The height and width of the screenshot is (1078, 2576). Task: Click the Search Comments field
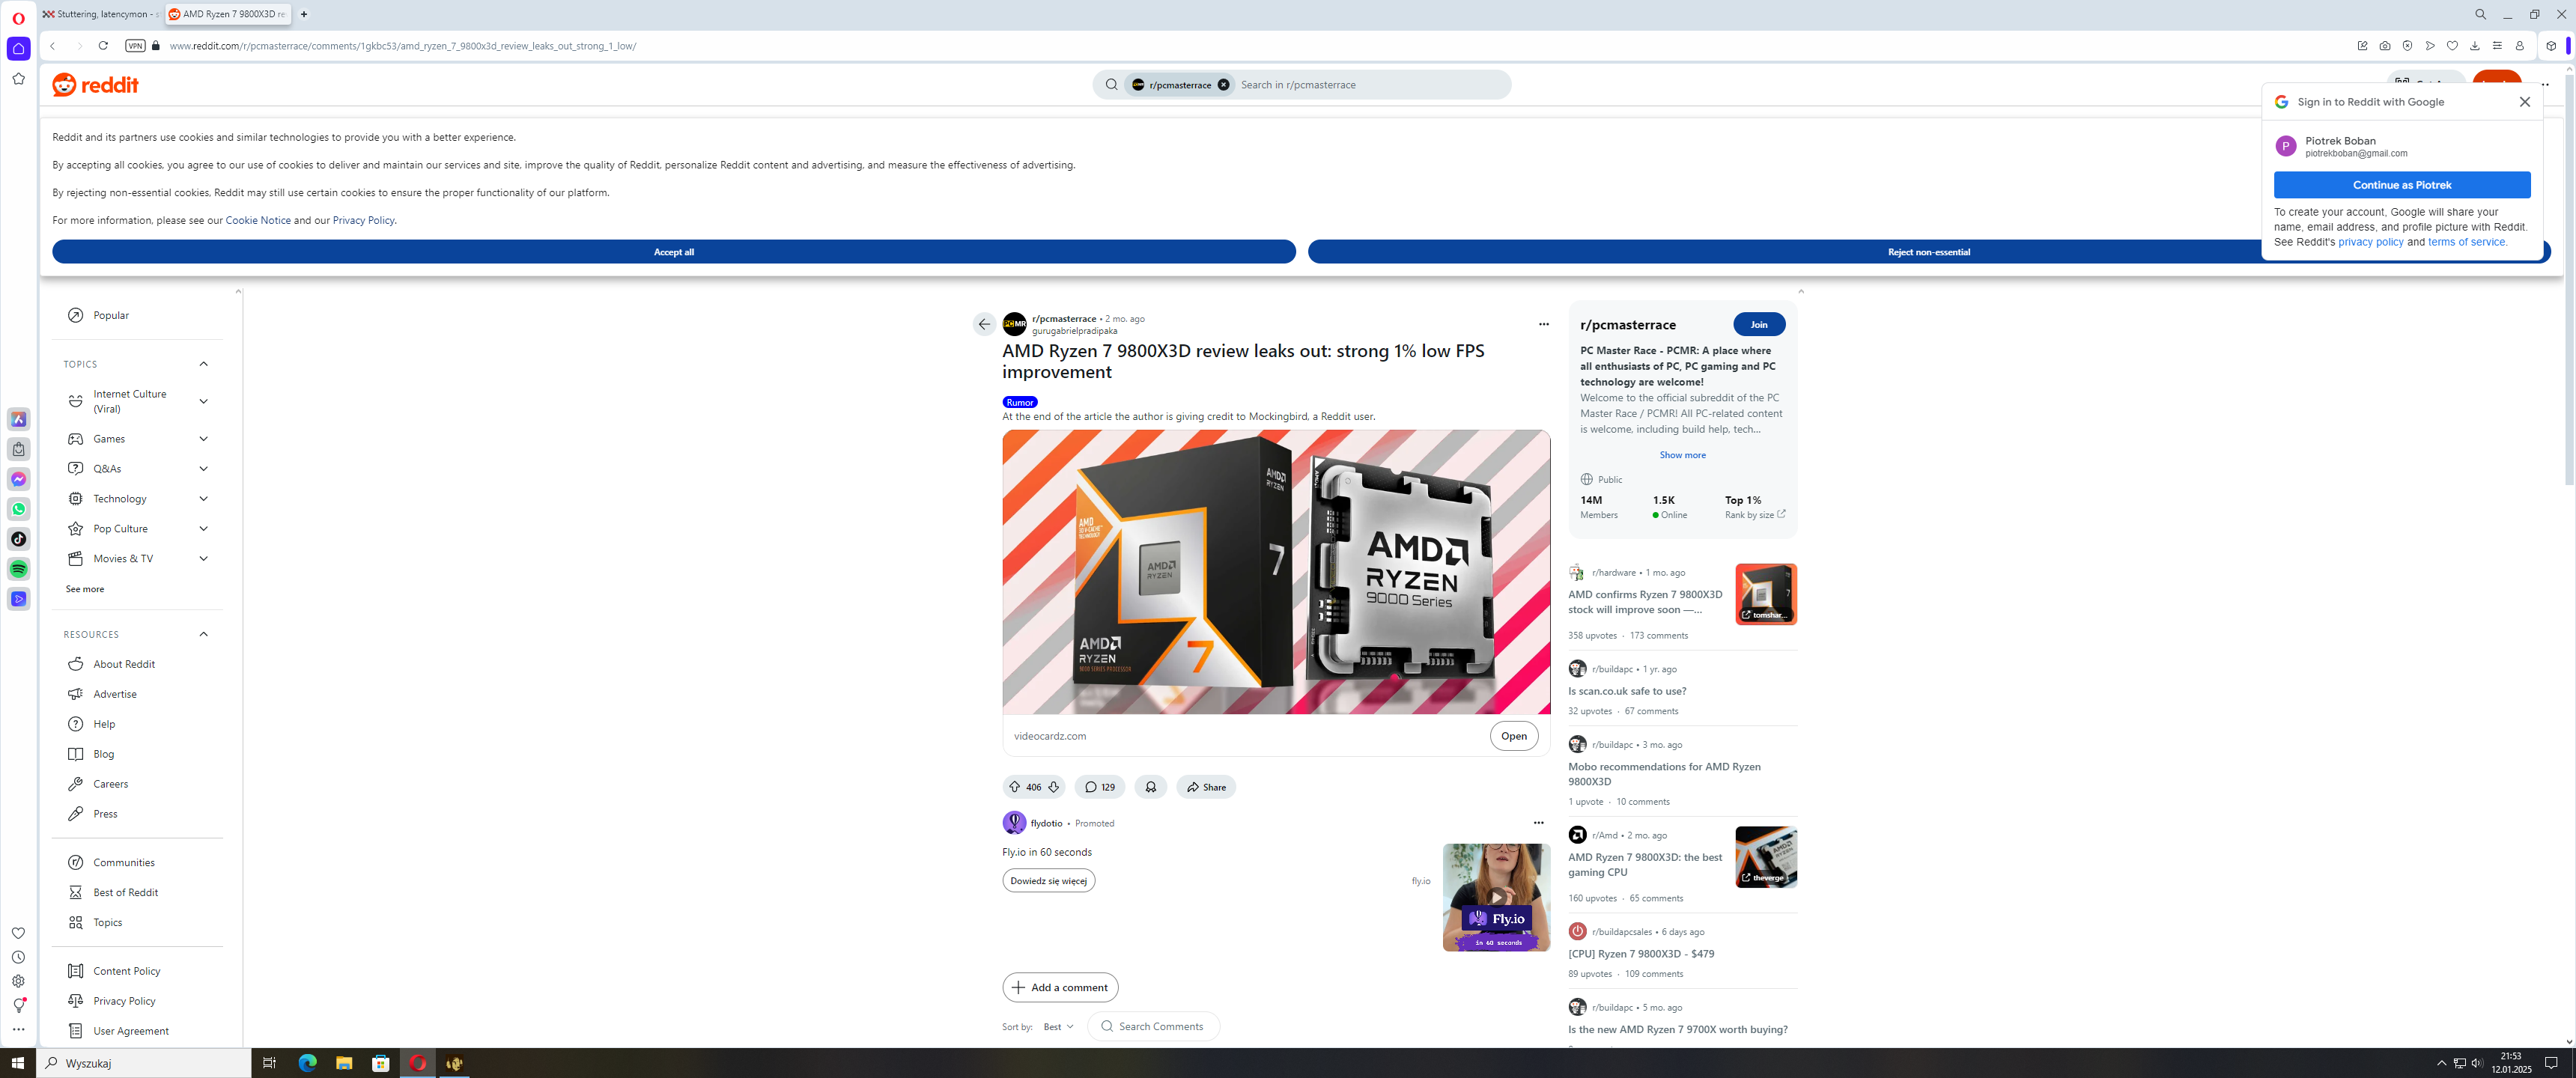pos(1160,1027)
